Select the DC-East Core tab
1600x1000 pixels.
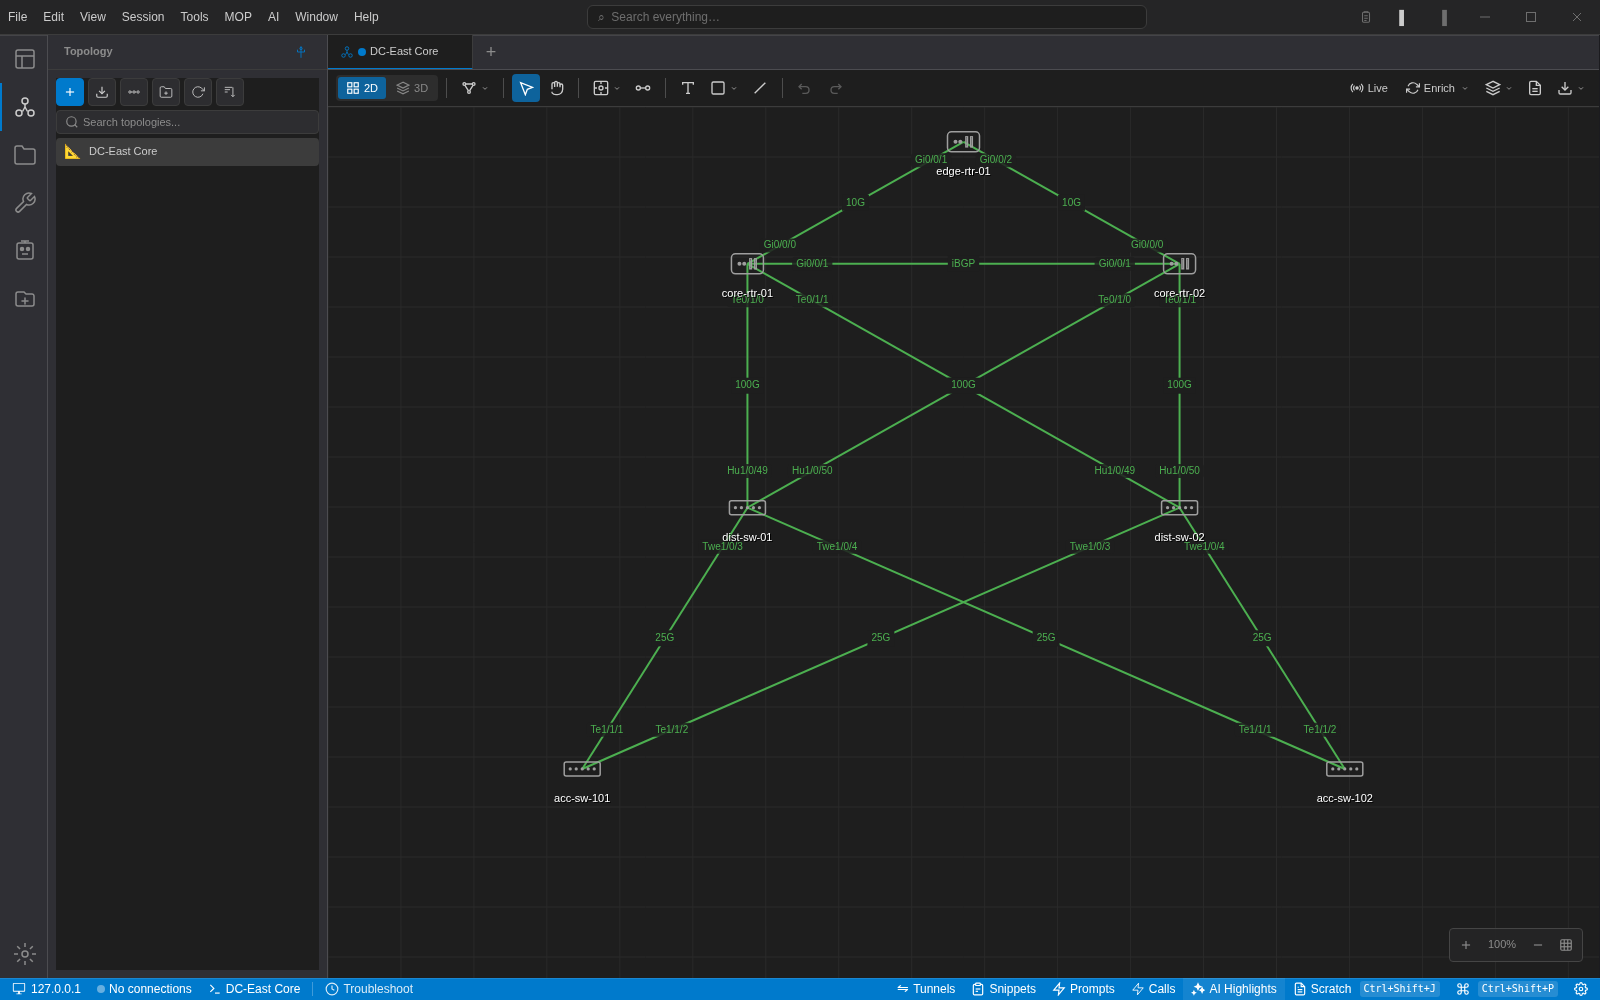click(400, 52)
